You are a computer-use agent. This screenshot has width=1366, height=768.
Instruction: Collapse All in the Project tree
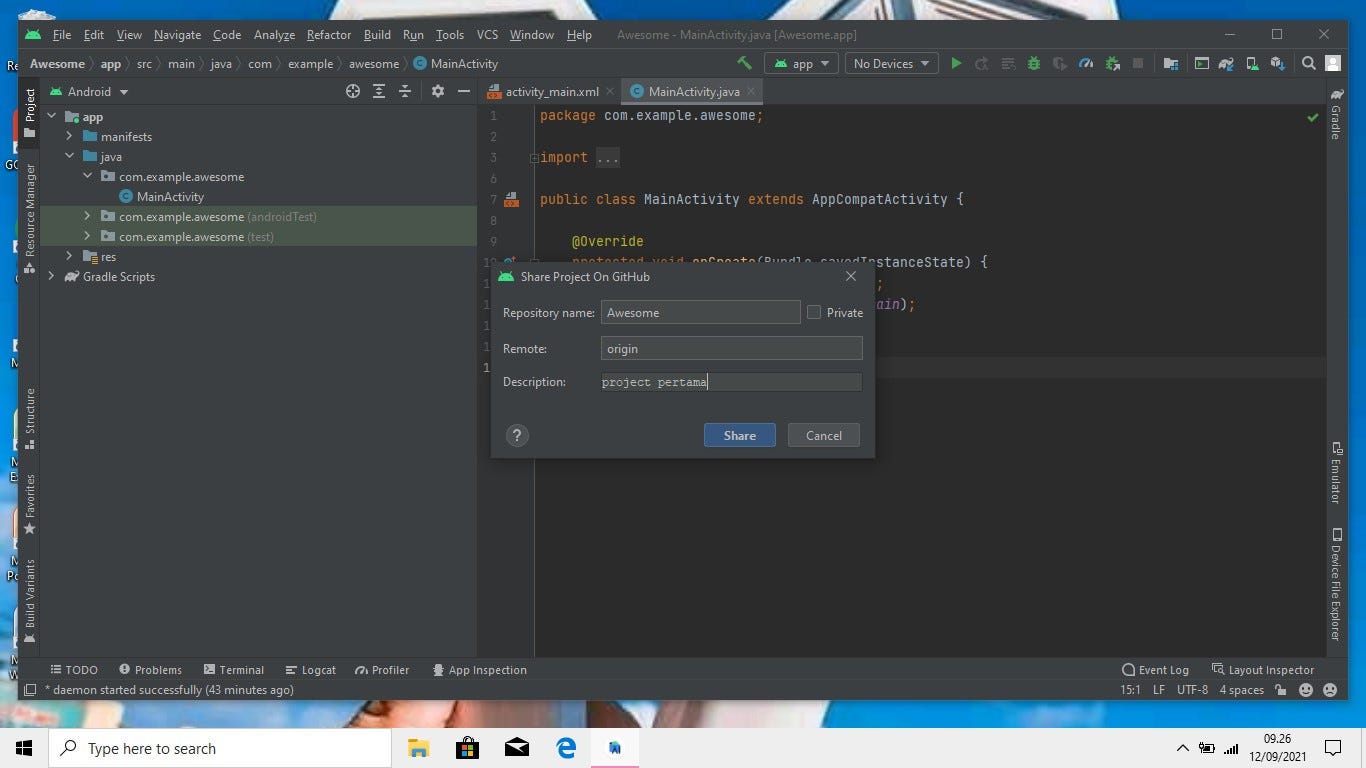(x=405, y=91)
